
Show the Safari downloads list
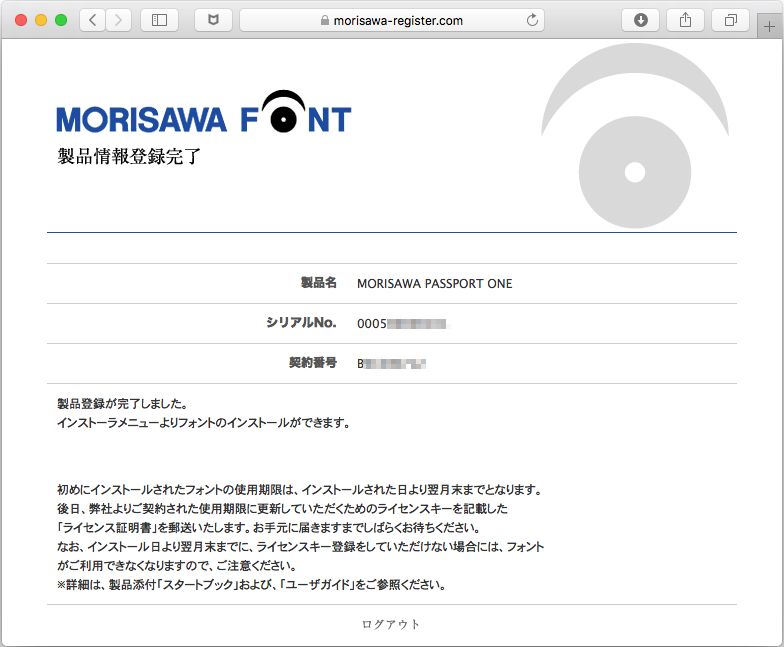[641, 20]
